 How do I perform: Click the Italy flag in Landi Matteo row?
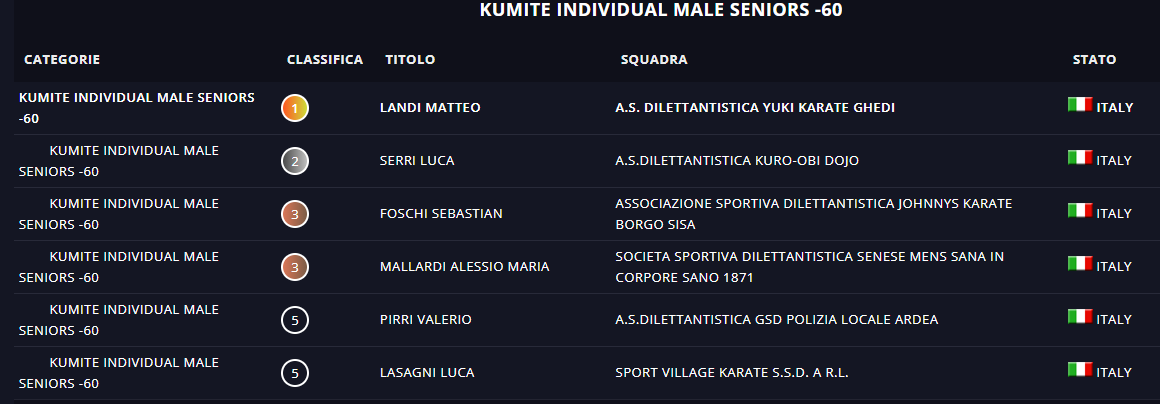tap(1079, 105)
